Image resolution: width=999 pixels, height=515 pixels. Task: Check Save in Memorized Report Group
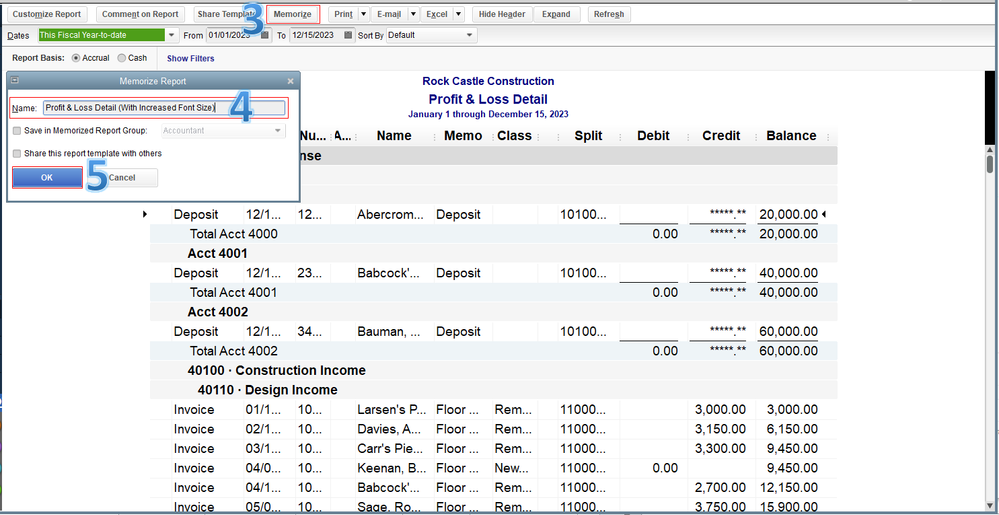coord(17,131)
